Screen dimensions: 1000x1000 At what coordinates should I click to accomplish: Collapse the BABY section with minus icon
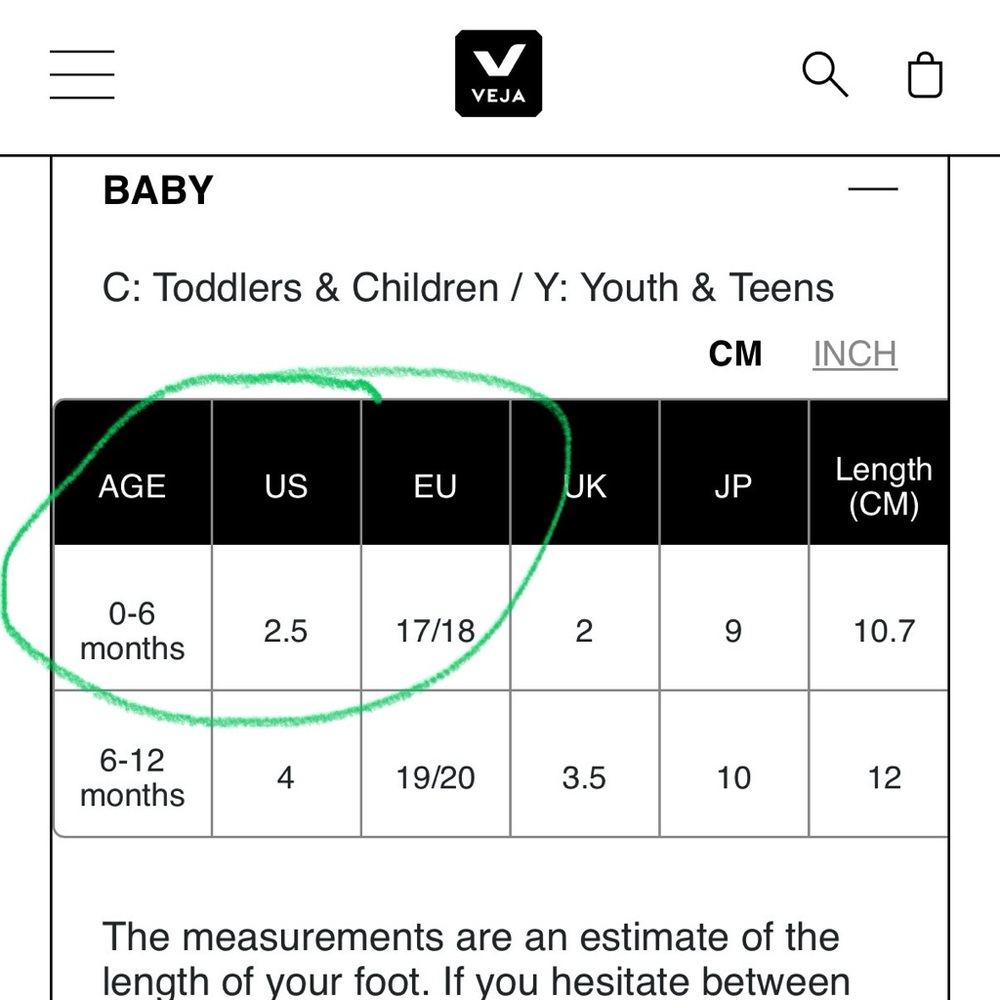tap(872, 189)
